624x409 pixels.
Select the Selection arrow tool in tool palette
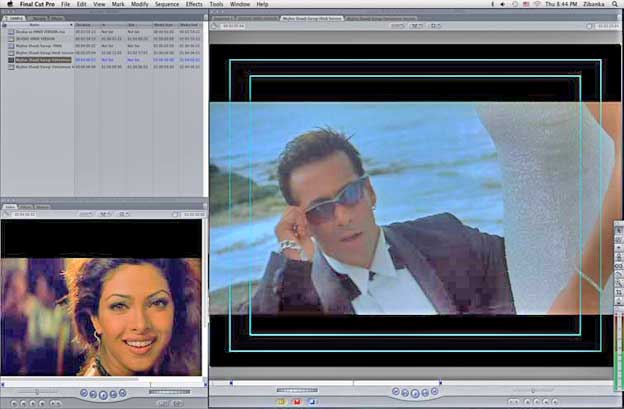(x=618, y=231)
